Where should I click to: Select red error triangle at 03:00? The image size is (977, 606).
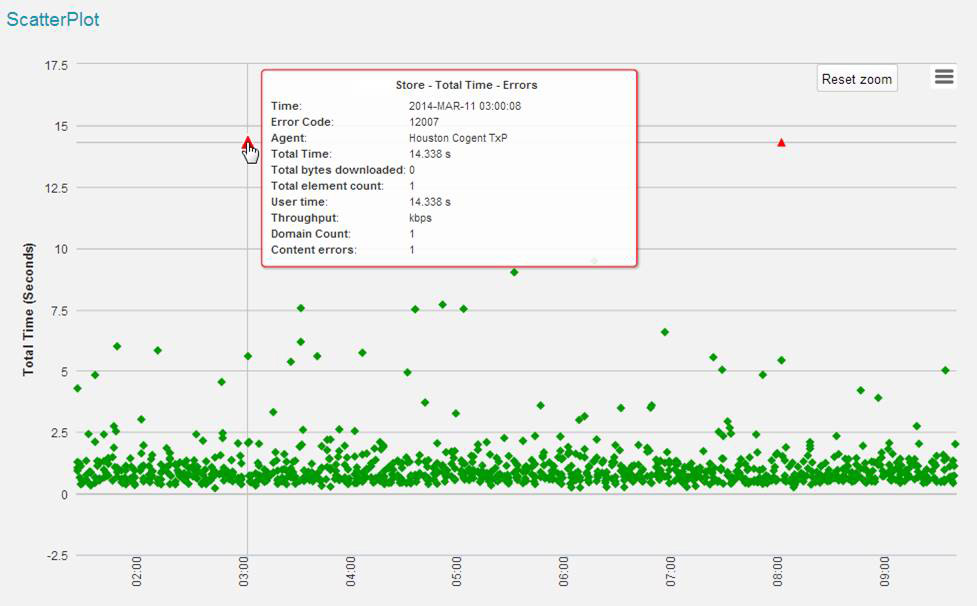point(247,142)
